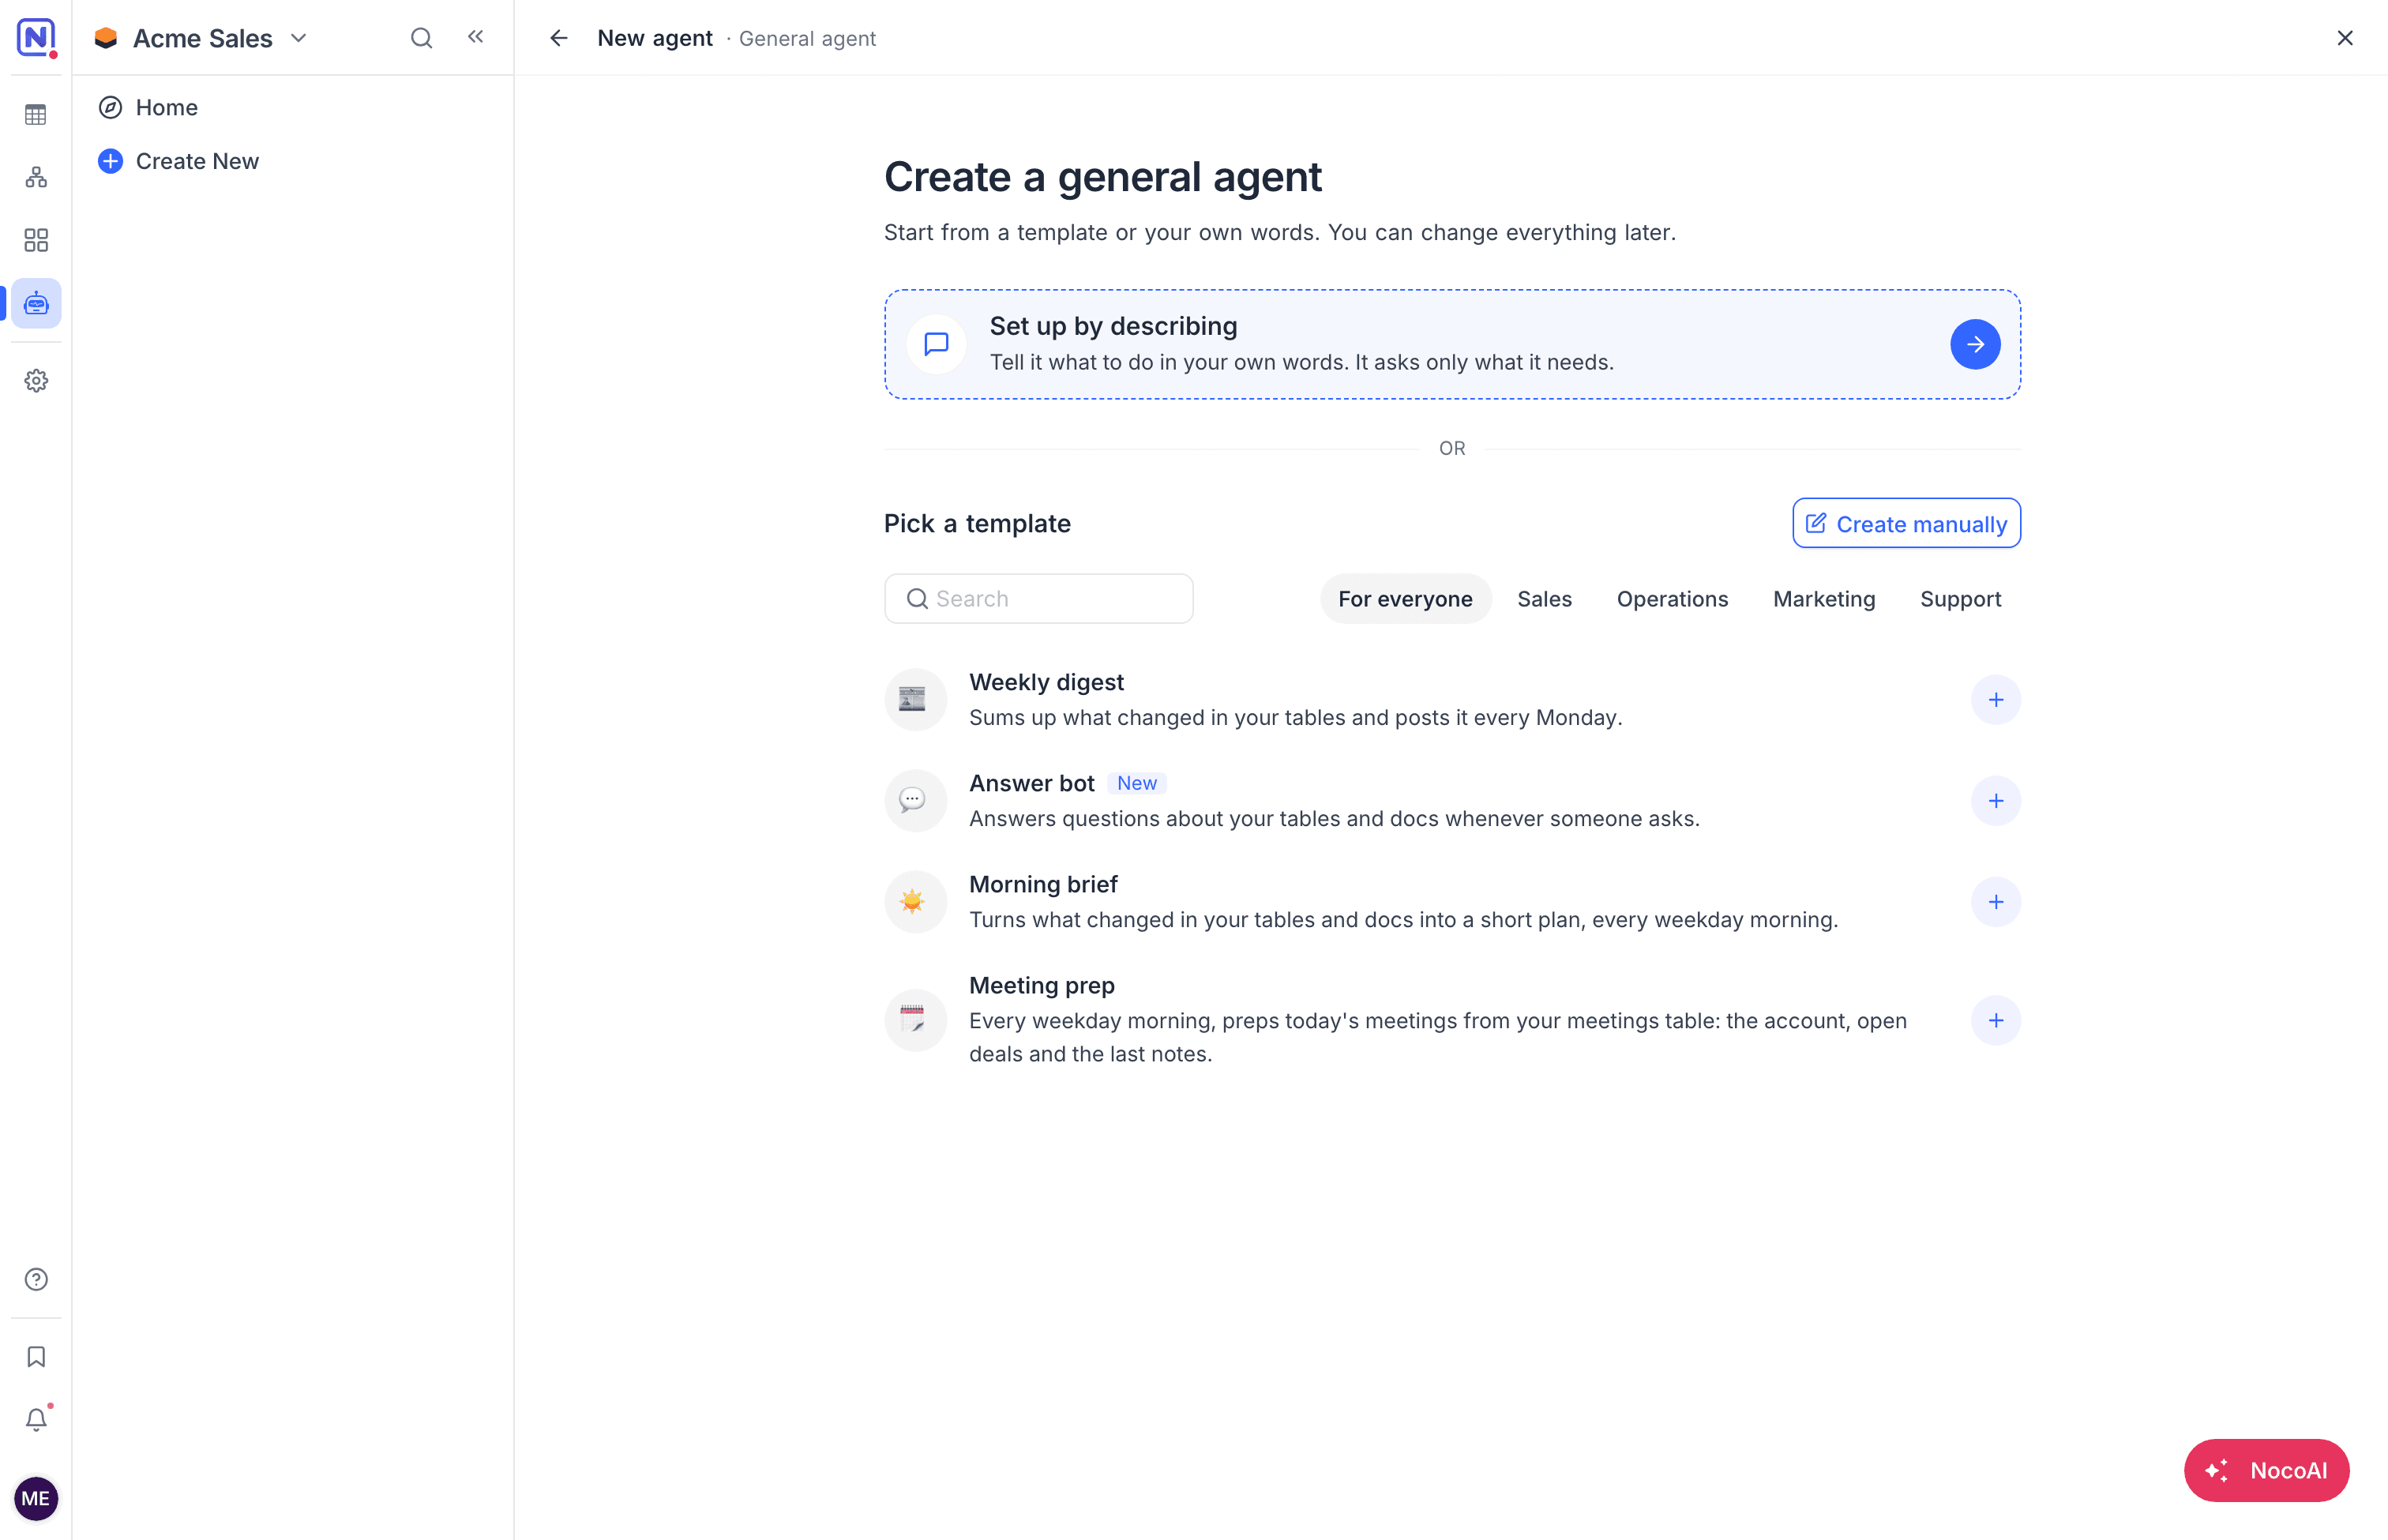
Task: Switch to the Operations tab
Action: coord(1672,599)
